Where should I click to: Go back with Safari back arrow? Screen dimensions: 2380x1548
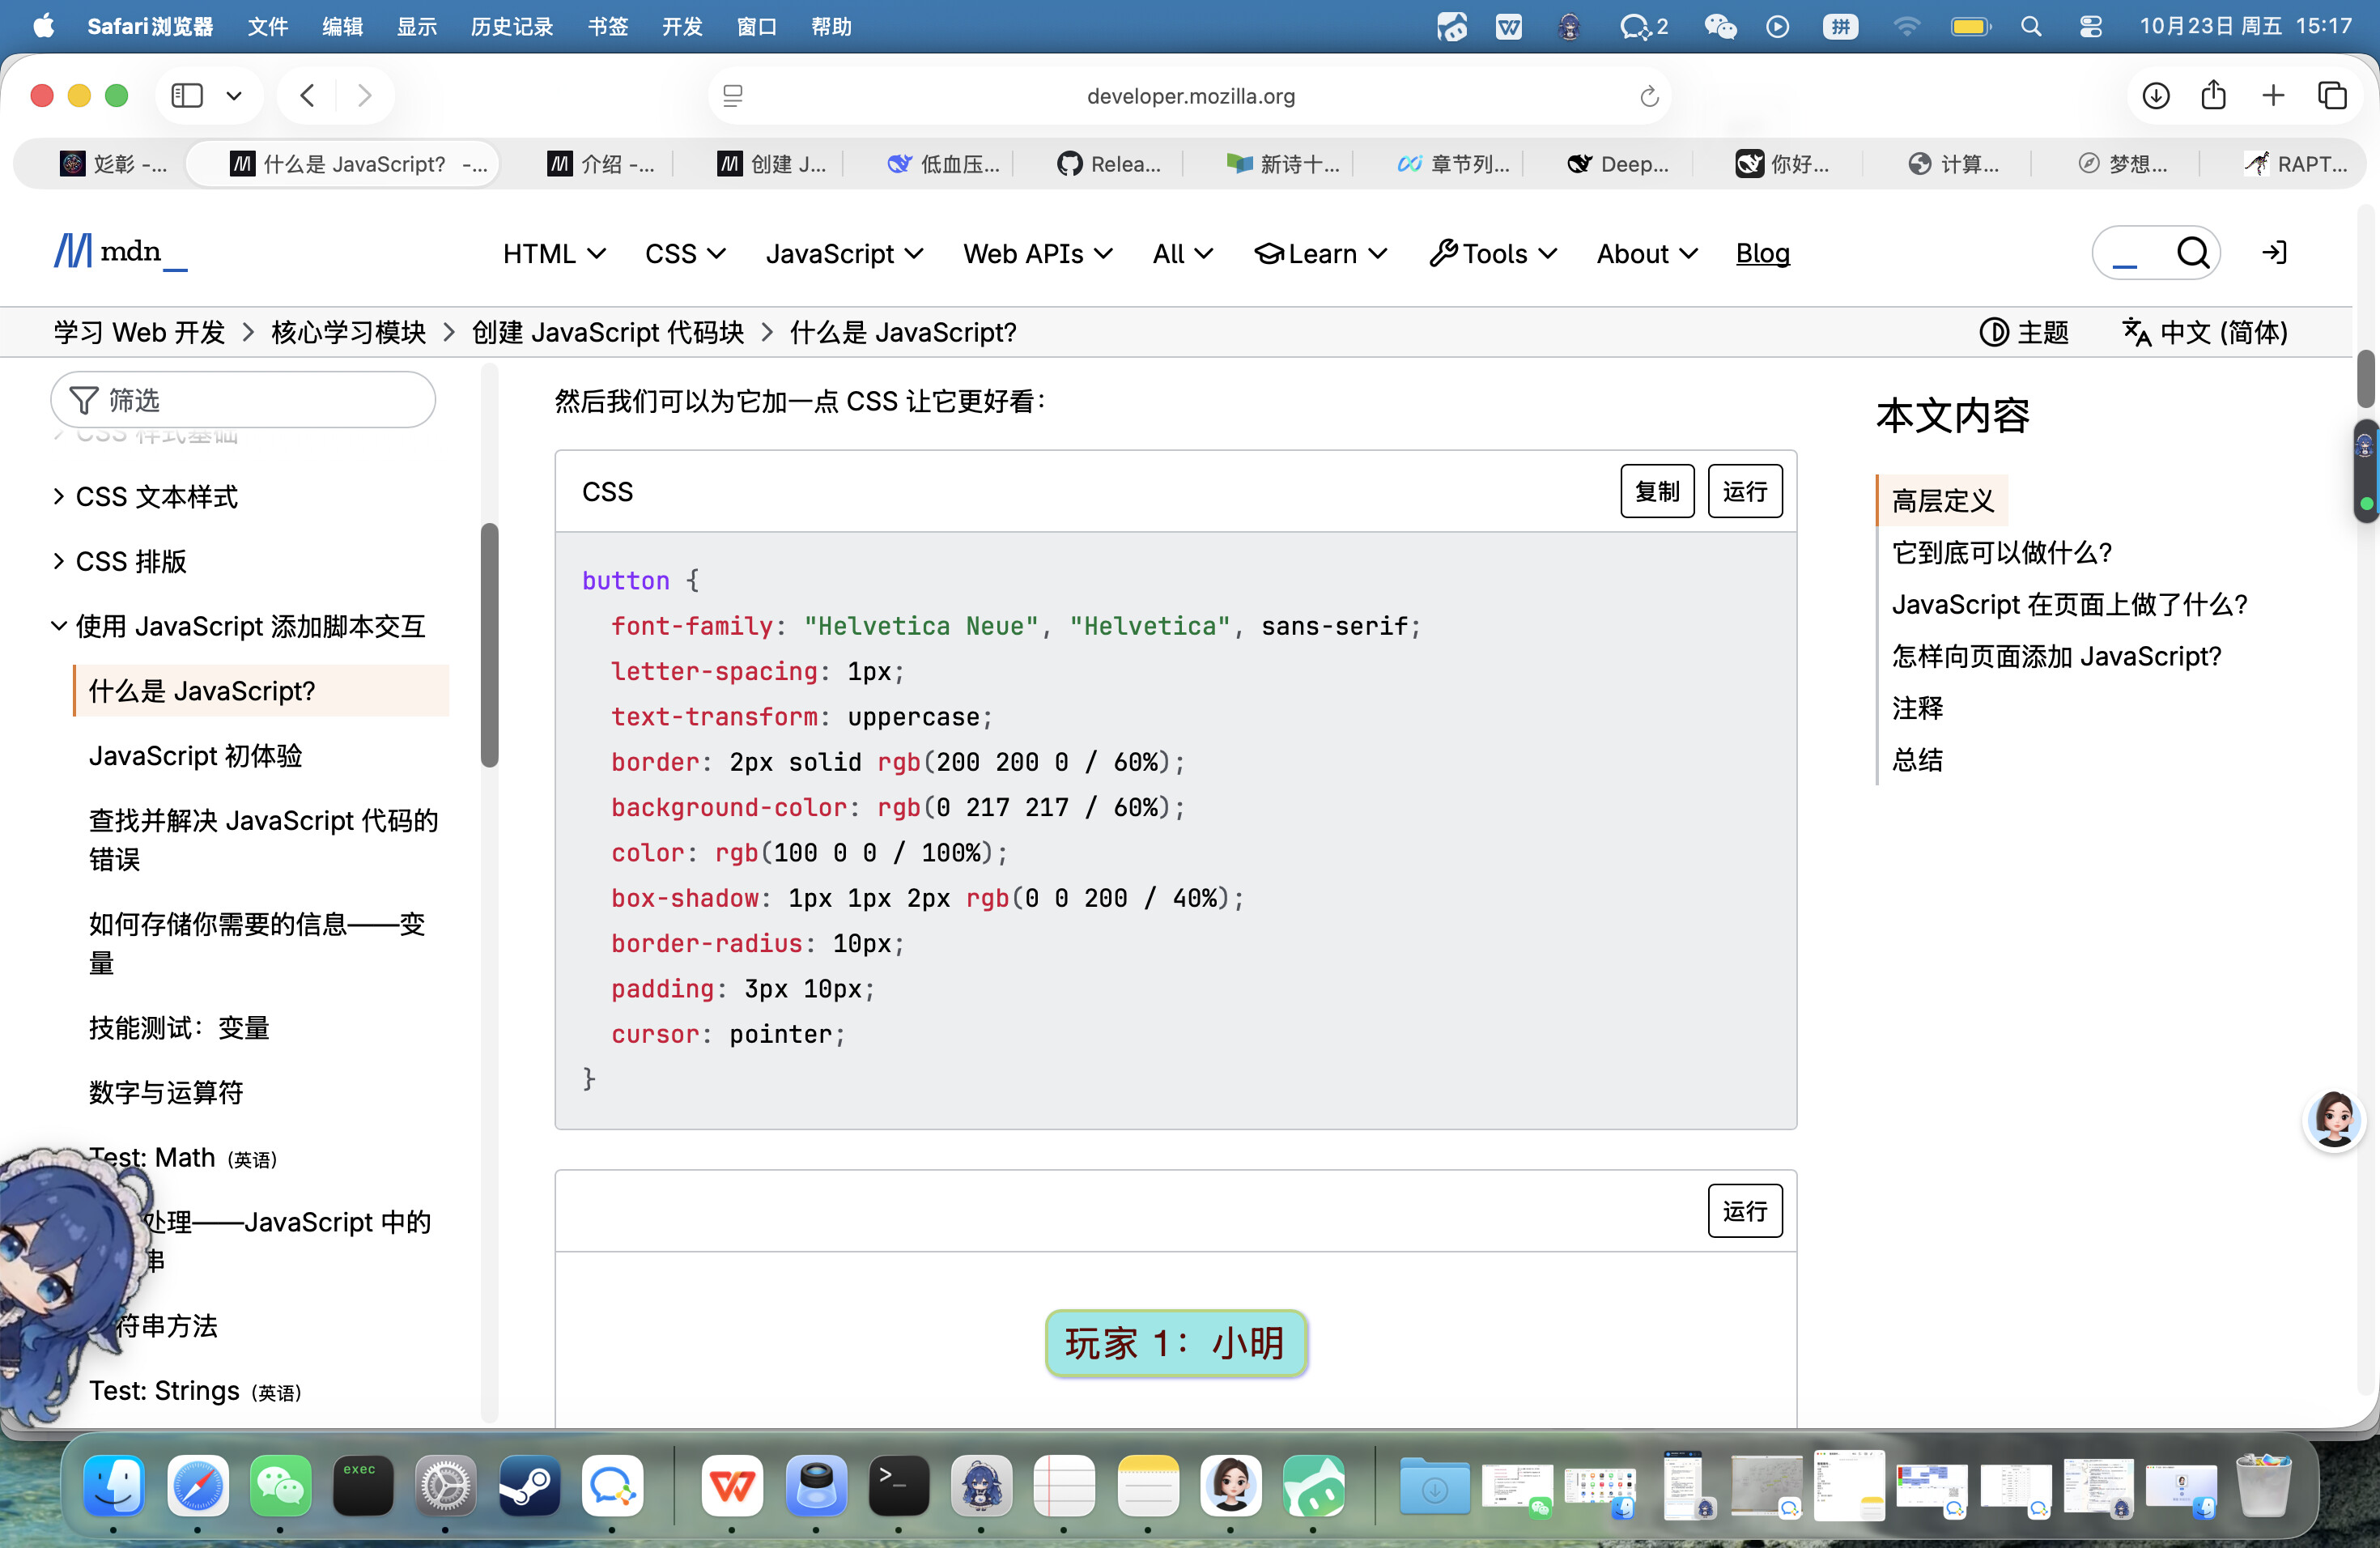[308, 96]
